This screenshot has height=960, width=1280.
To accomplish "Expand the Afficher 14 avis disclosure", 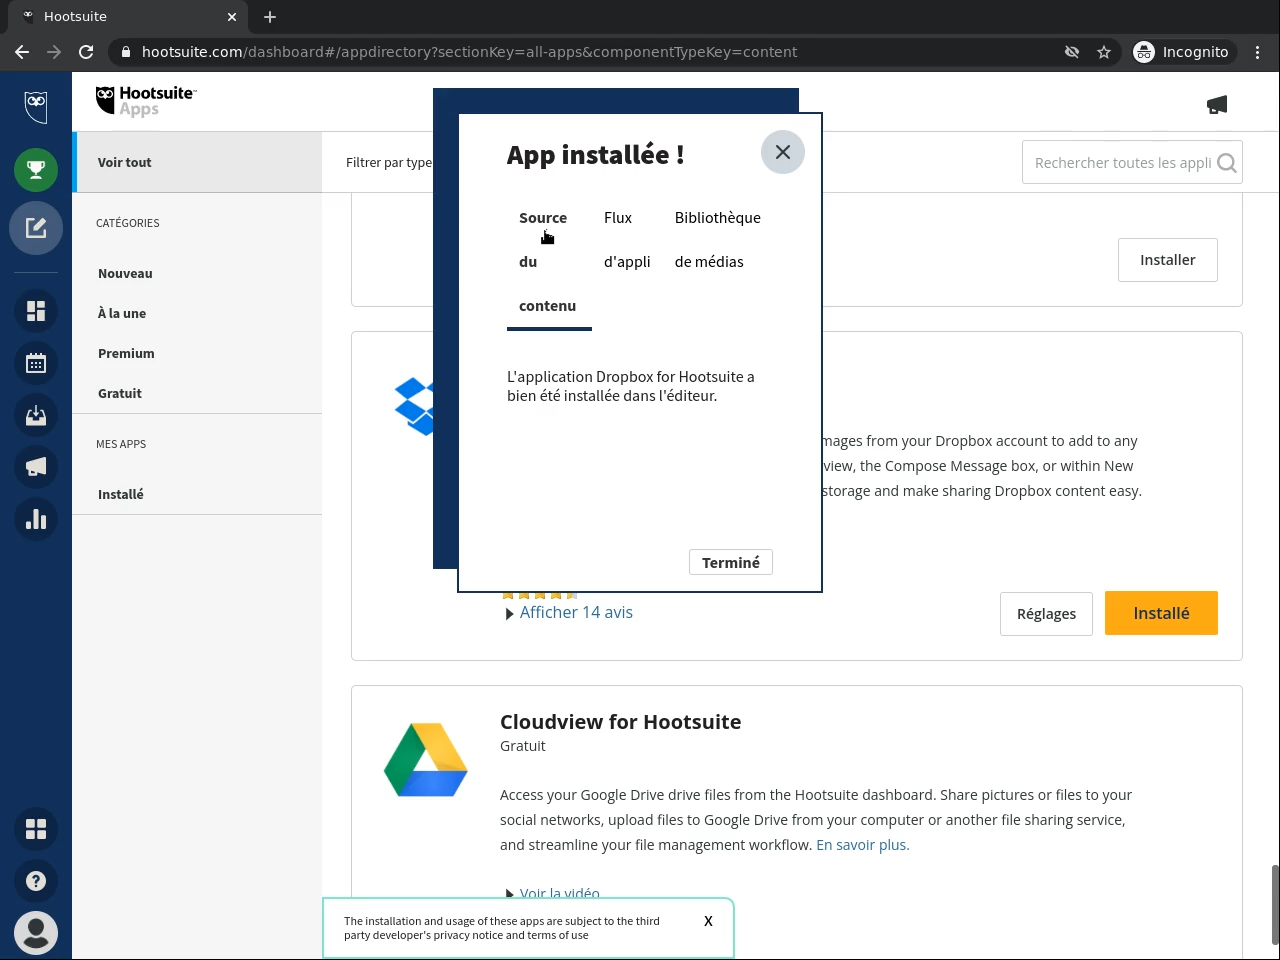I will (x=575, y=613).
